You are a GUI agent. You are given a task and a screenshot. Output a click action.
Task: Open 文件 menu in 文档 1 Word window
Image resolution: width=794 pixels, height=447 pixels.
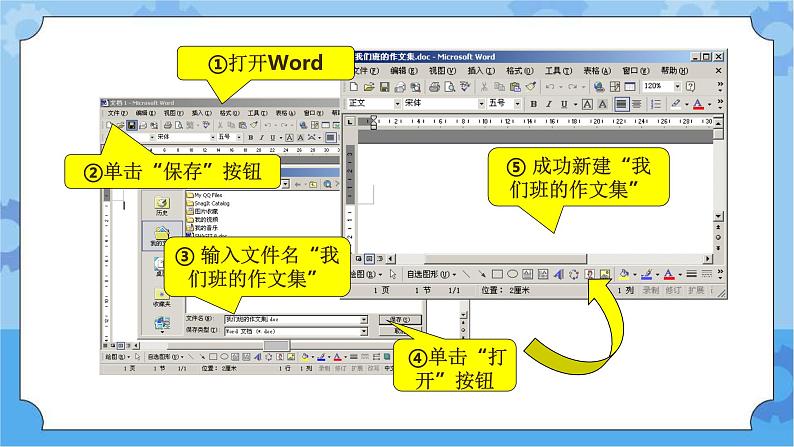pyautogui.click(x=117, y=113)
